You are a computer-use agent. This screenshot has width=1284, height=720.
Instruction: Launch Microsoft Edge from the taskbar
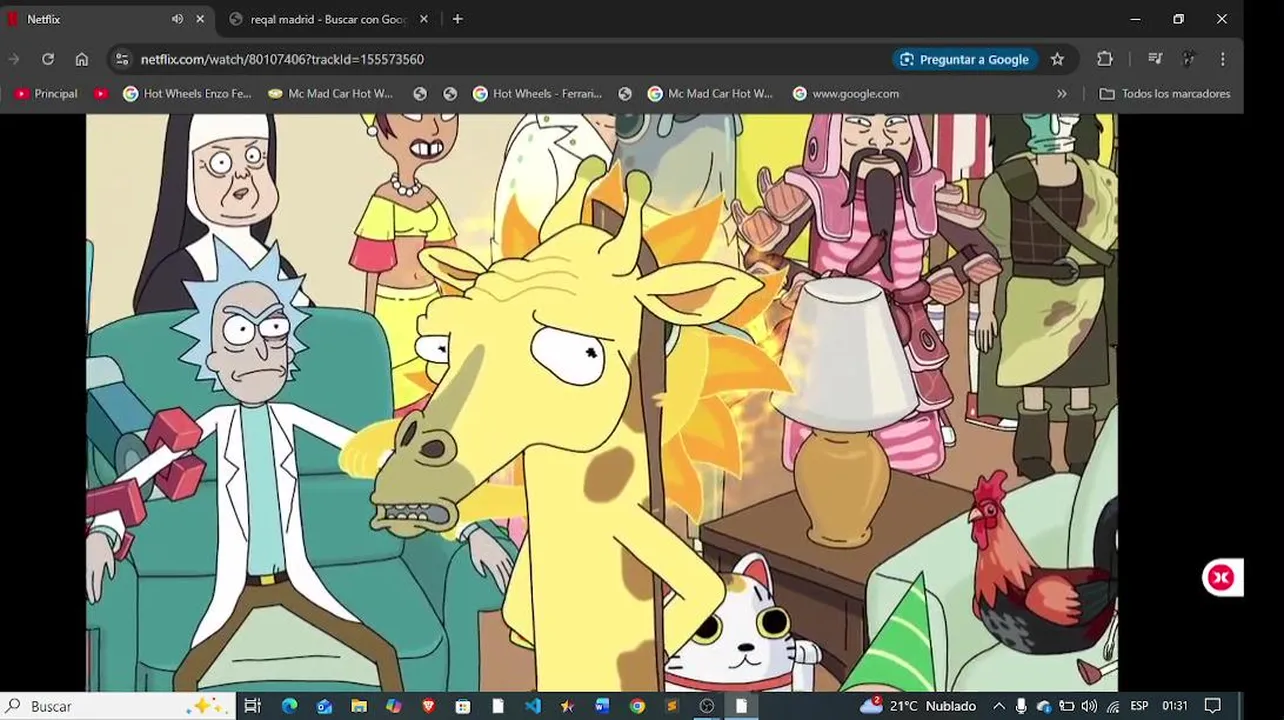point(289,706)
